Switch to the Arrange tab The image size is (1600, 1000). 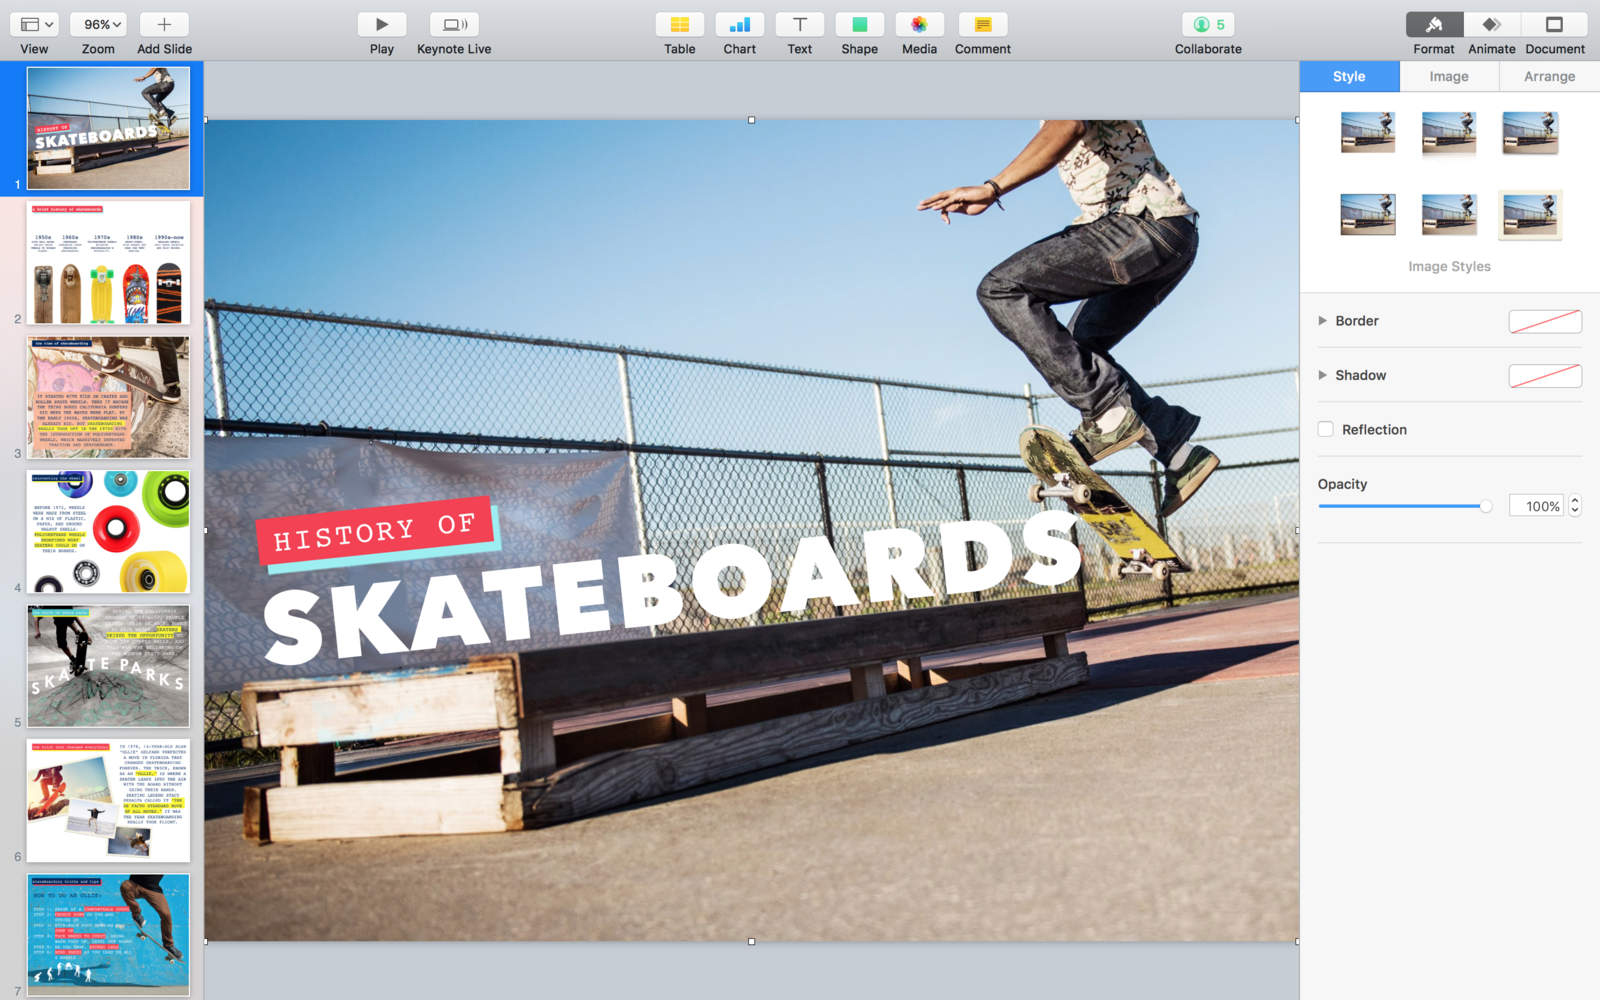click(x=1549, y=76)
